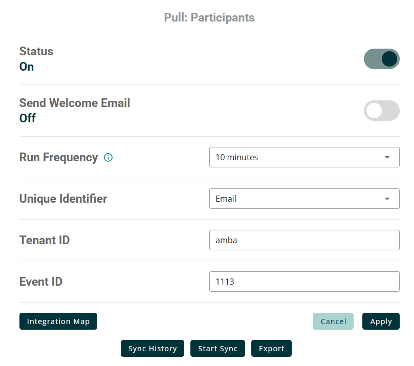Screen dimensions: 414x366
Task: Click the Unique Identifier dropdown arrow
Action: tap(387, 199)
